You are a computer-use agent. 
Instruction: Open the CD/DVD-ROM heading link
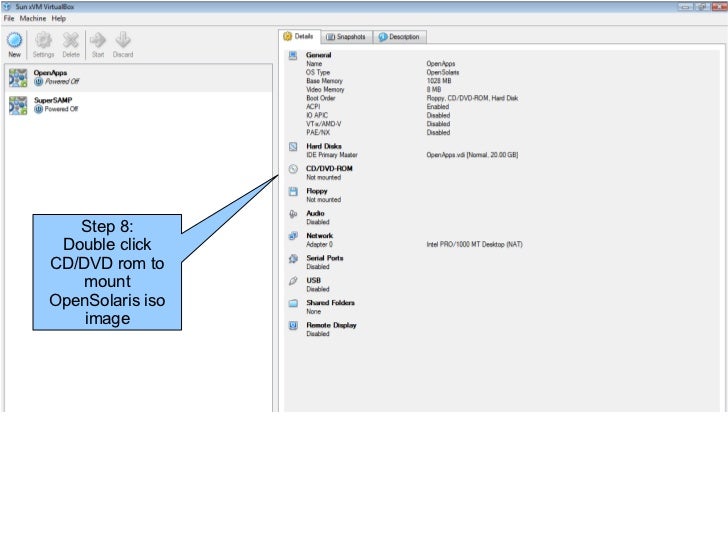click(x=329, y=168)
